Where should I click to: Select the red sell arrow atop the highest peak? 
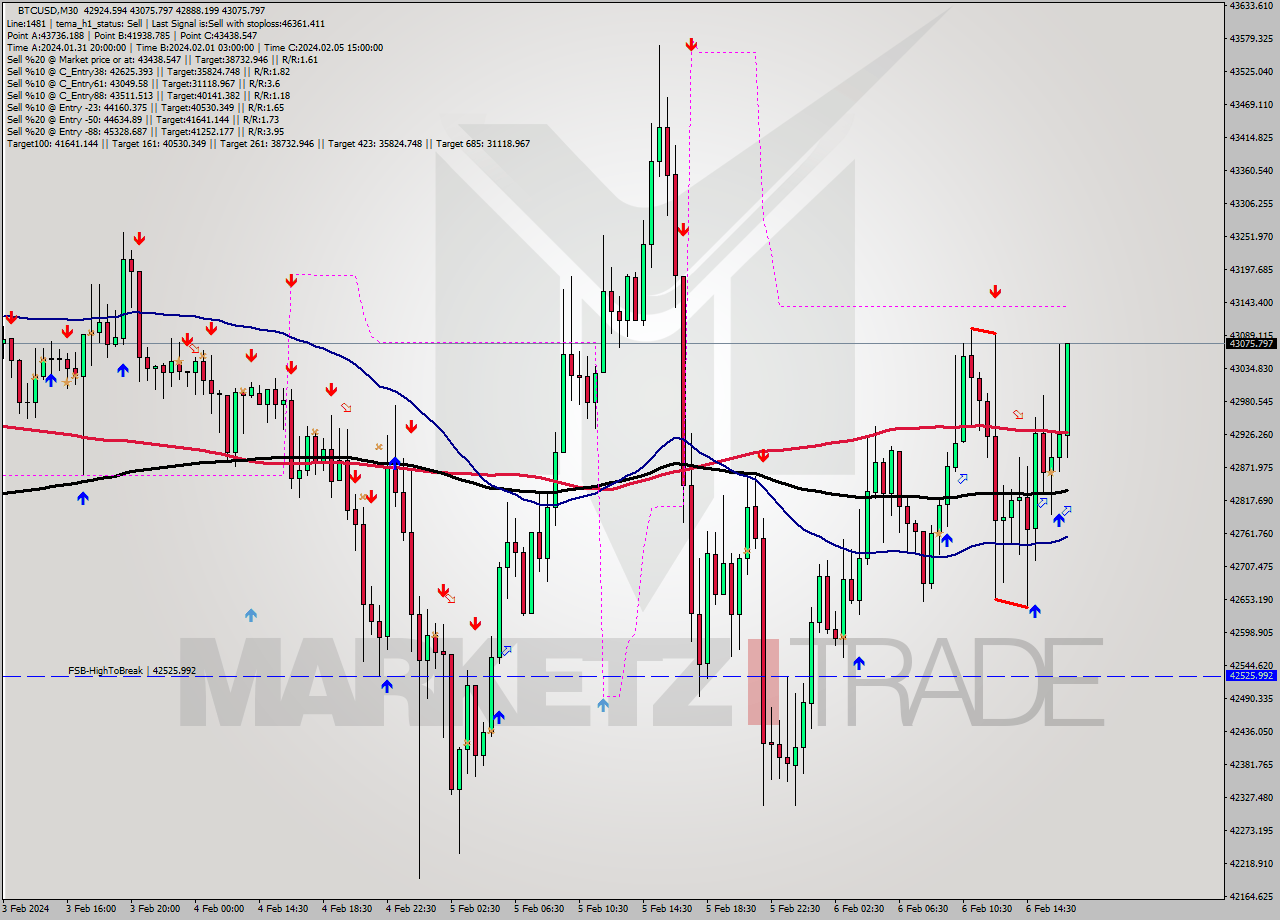click(691, 44)
